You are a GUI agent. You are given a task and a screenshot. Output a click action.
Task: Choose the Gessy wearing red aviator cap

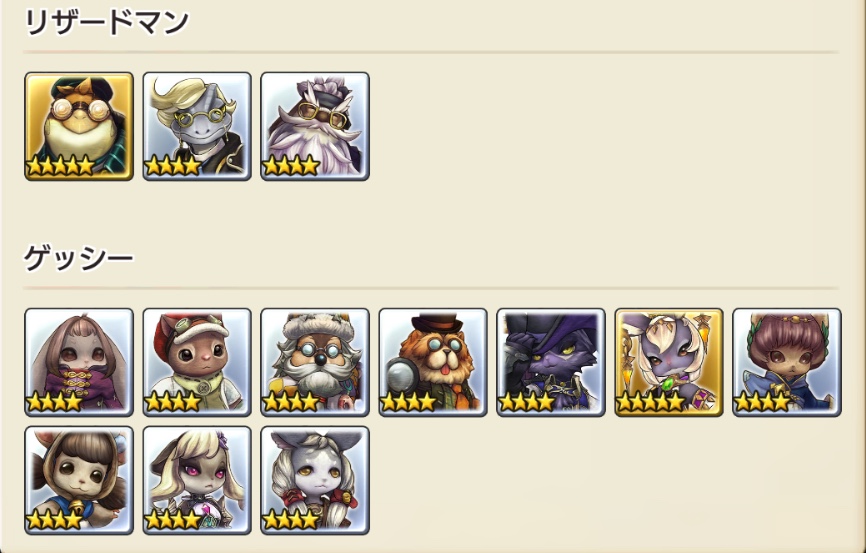click(197, 362)
